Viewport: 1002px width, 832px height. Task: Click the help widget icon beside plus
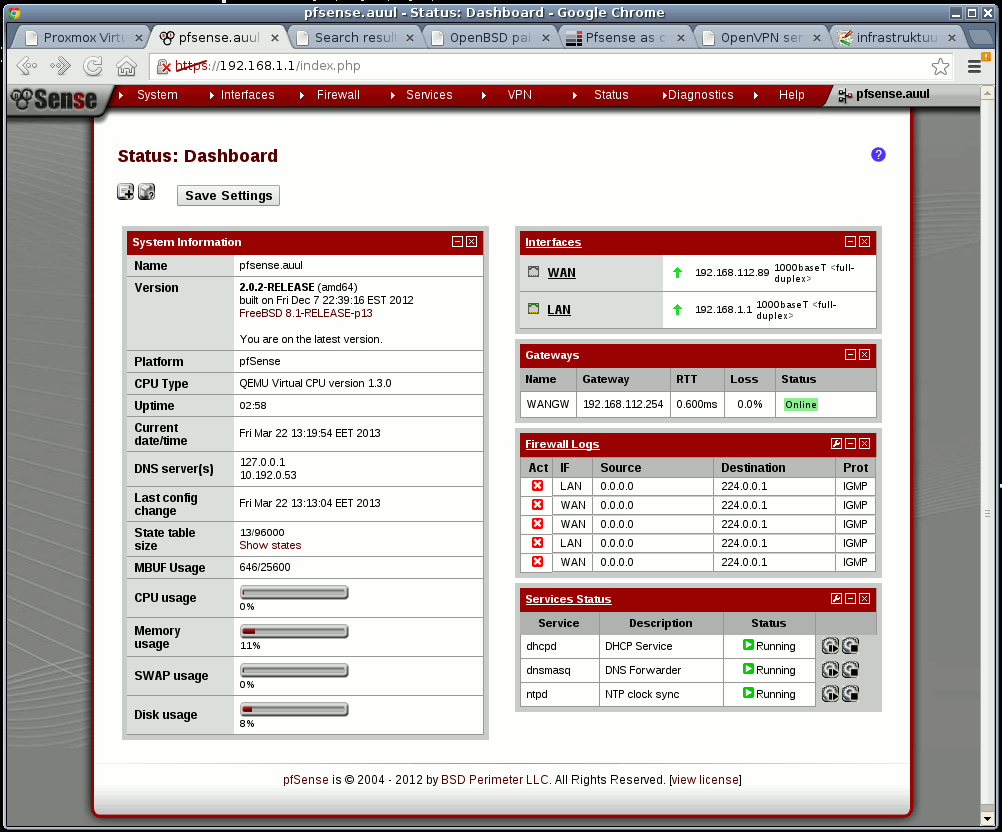pyautogui.click(x=146, y=192)
